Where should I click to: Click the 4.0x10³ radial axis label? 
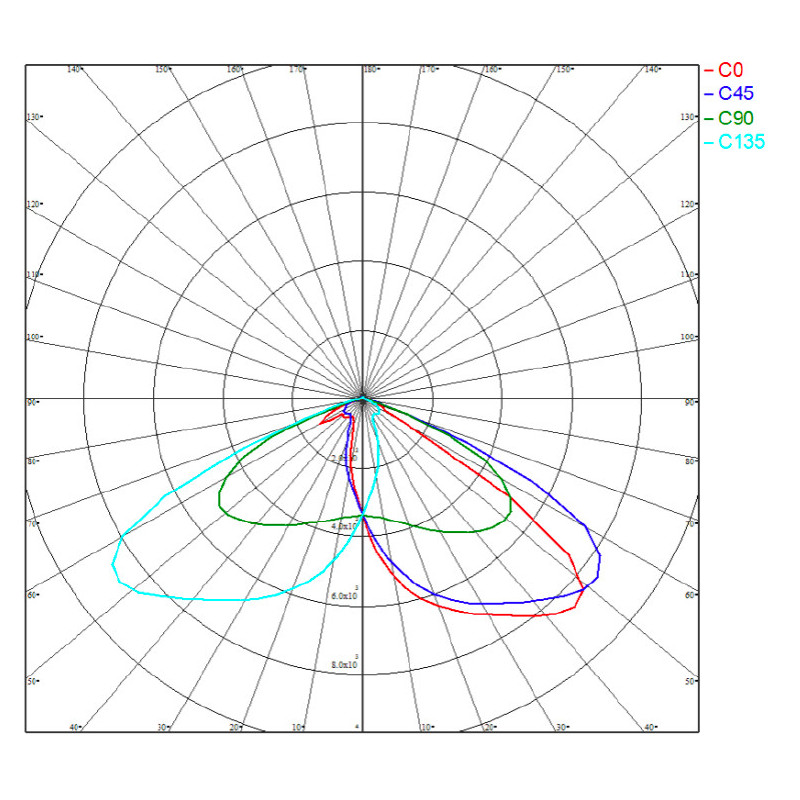(345, 525)
